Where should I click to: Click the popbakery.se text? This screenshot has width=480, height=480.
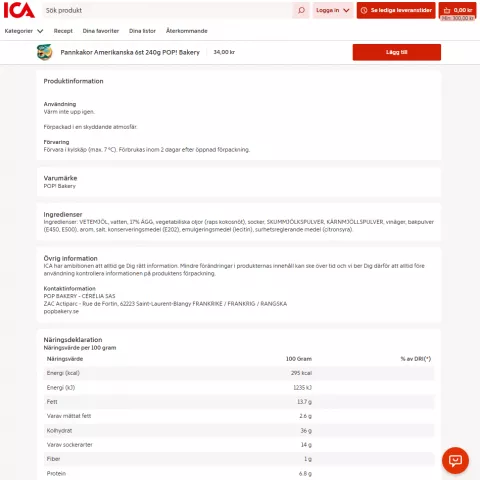click(61, 311)
